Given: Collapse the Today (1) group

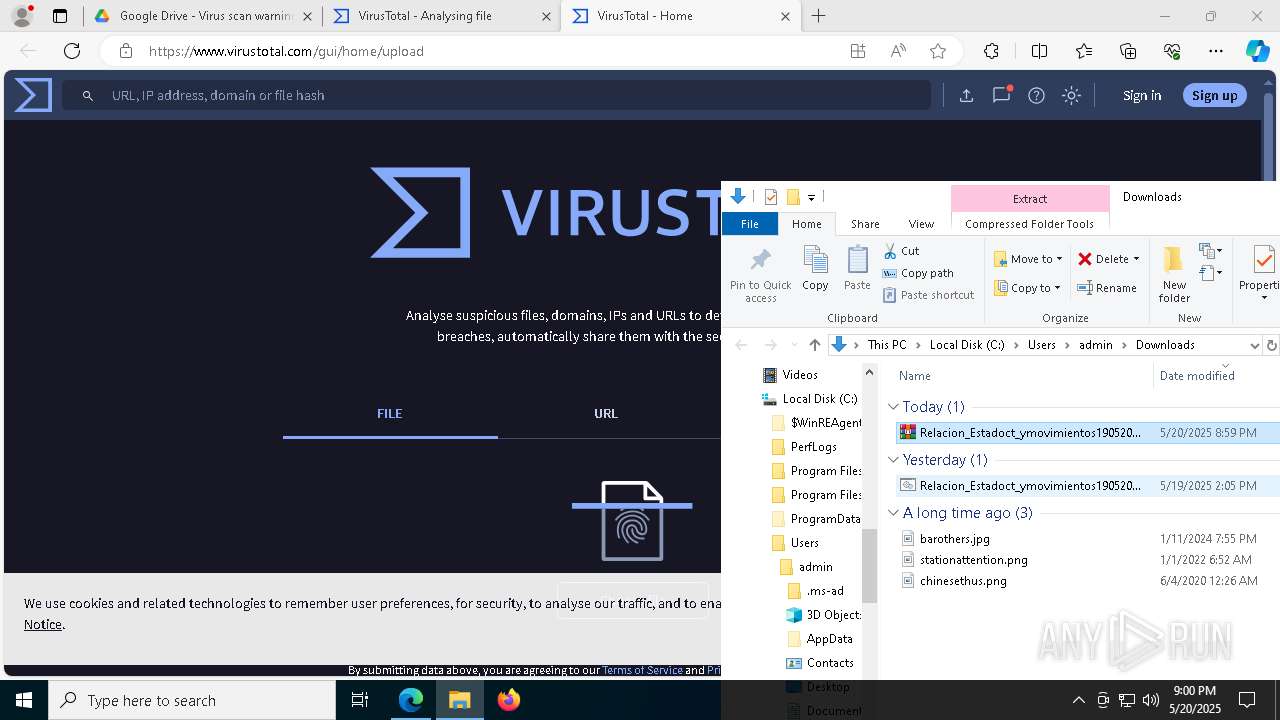Looking at the screenshot, I should coord(893,407).
